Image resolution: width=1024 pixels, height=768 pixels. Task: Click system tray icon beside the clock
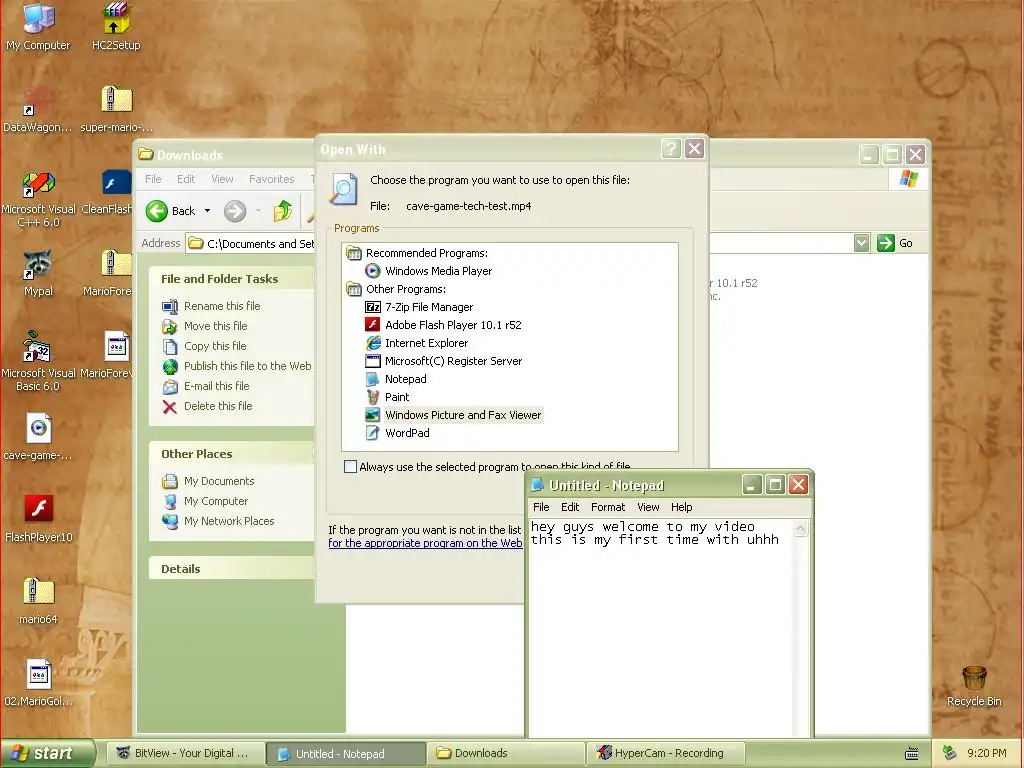click(950, 753)
